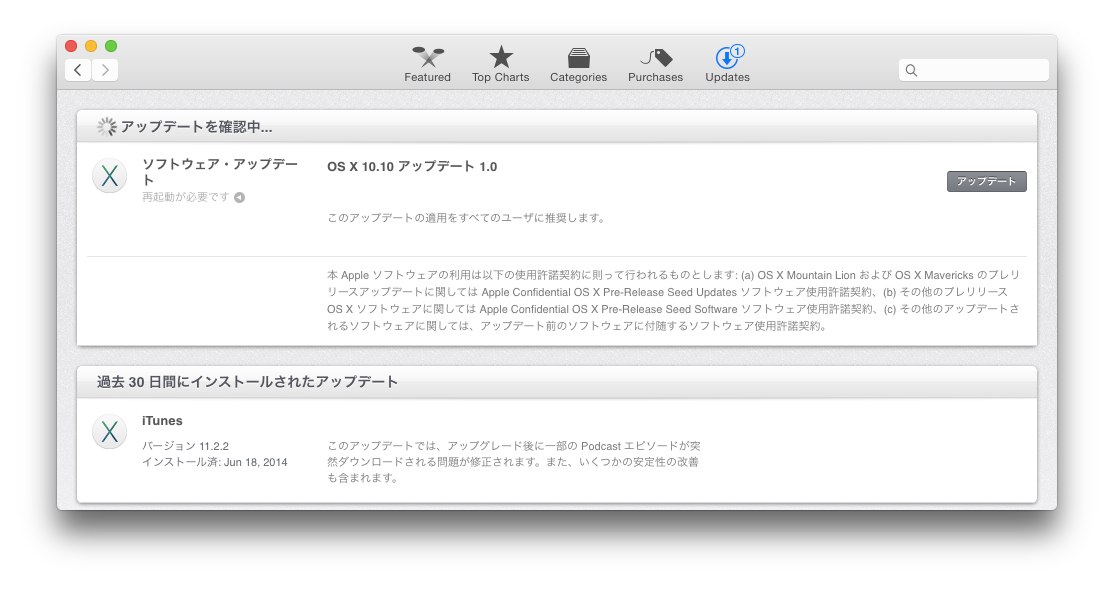Click the spinning progress indicator
This screenshot has width=1114, height=589.
pos(107,127)
